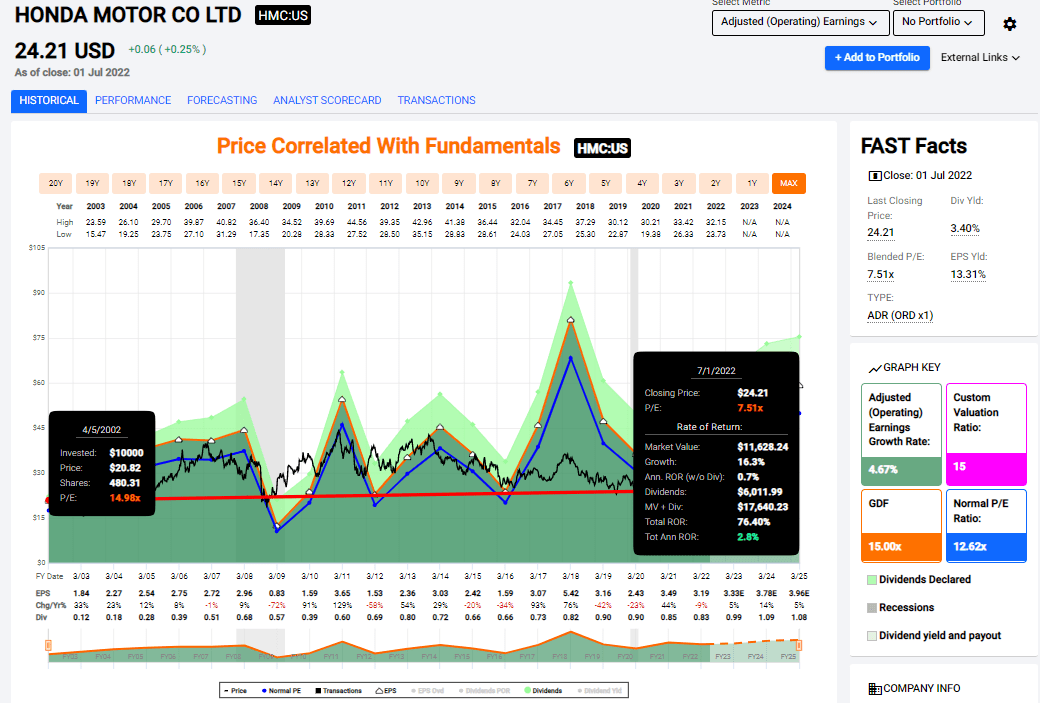Select the 20Y time range button

56,184
